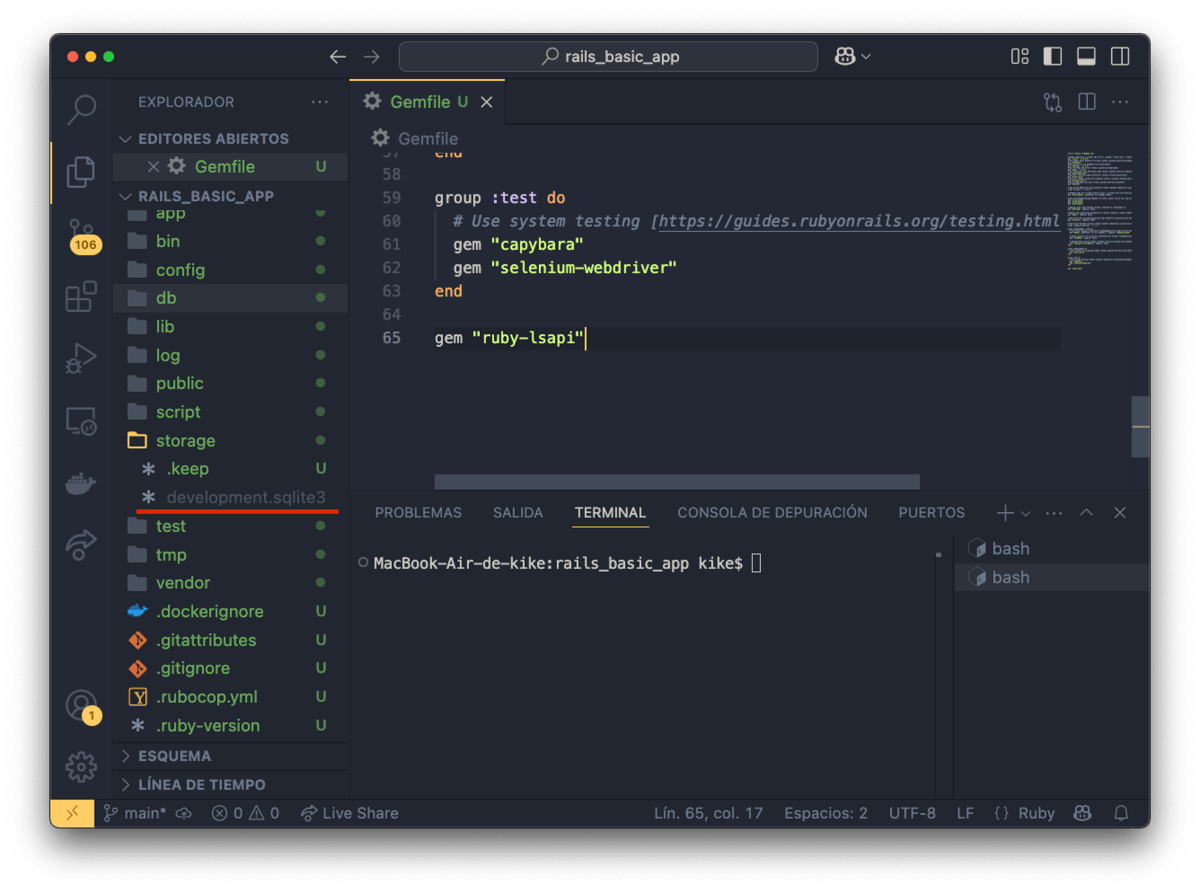
Task: Open the Extensions view icon
Action: tap(81, 297)
